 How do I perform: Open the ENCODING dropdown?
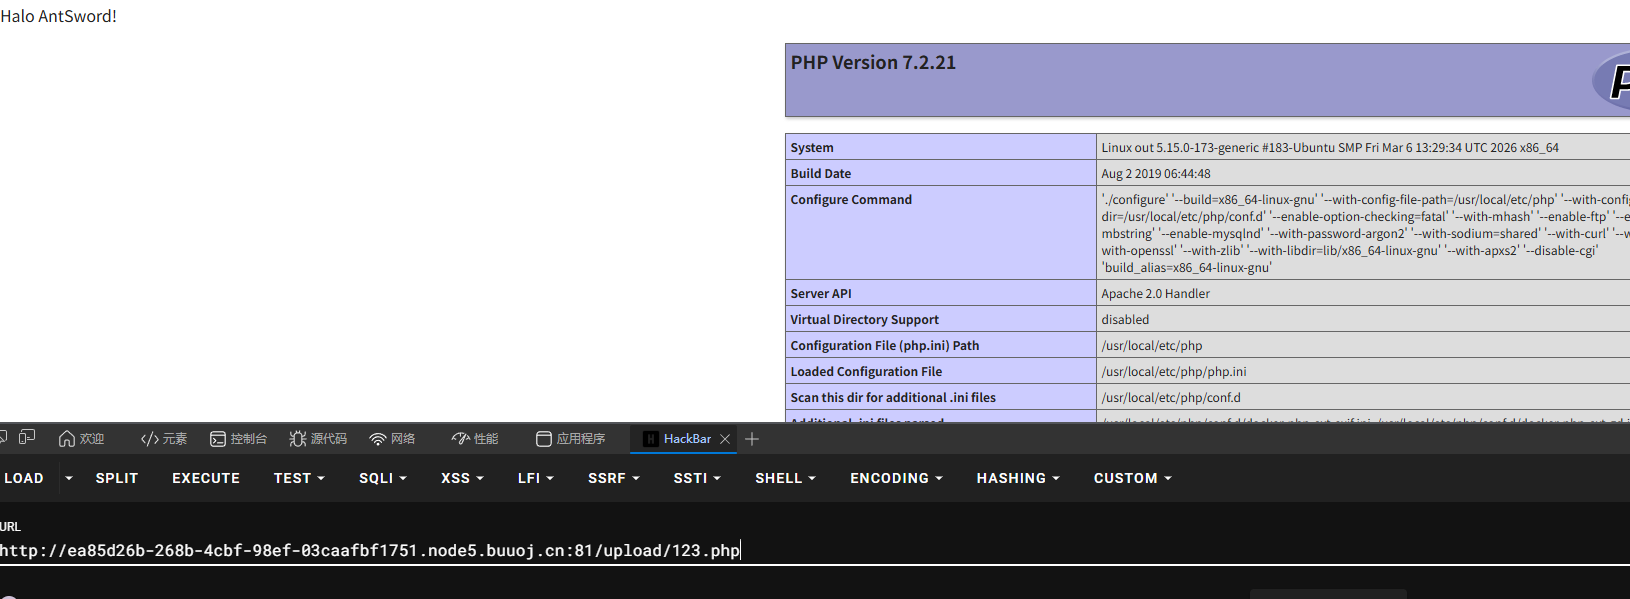point(896,478)
